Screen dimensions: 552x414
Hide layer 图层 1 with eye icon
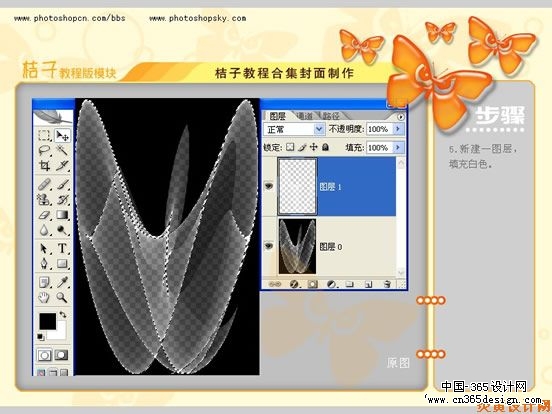(x=269, y=186)
